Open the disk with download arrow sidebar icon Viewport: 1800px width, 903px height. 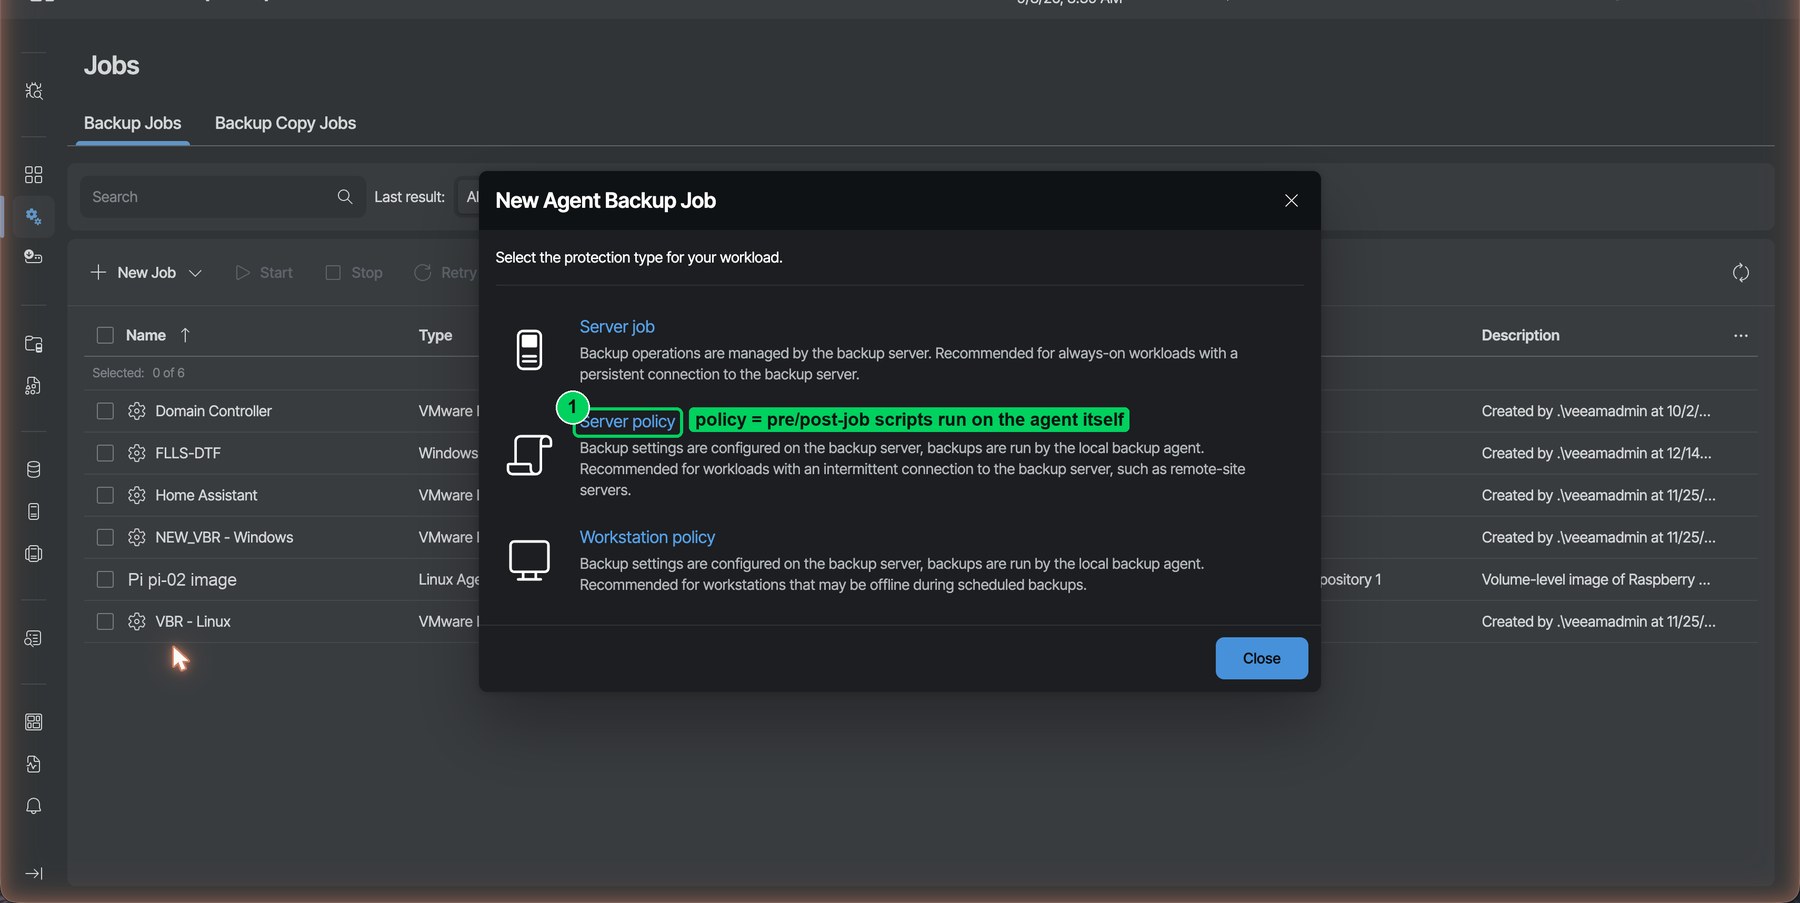pos(33,257)
